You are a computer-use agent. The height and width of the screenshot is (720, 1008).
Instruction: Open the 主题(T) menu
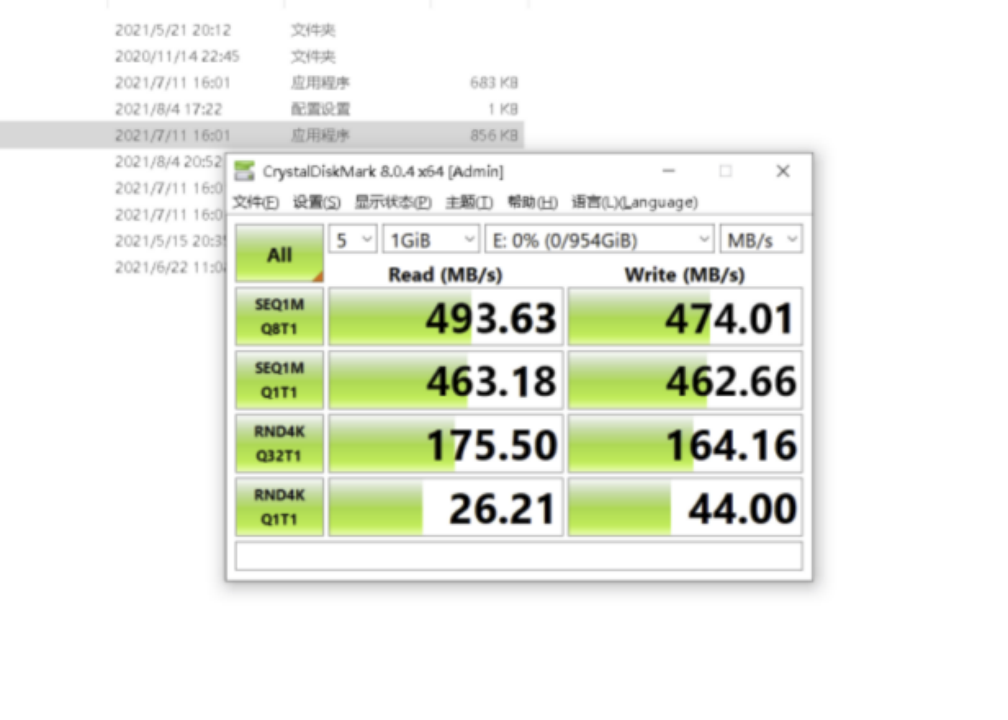click(469, 202)
